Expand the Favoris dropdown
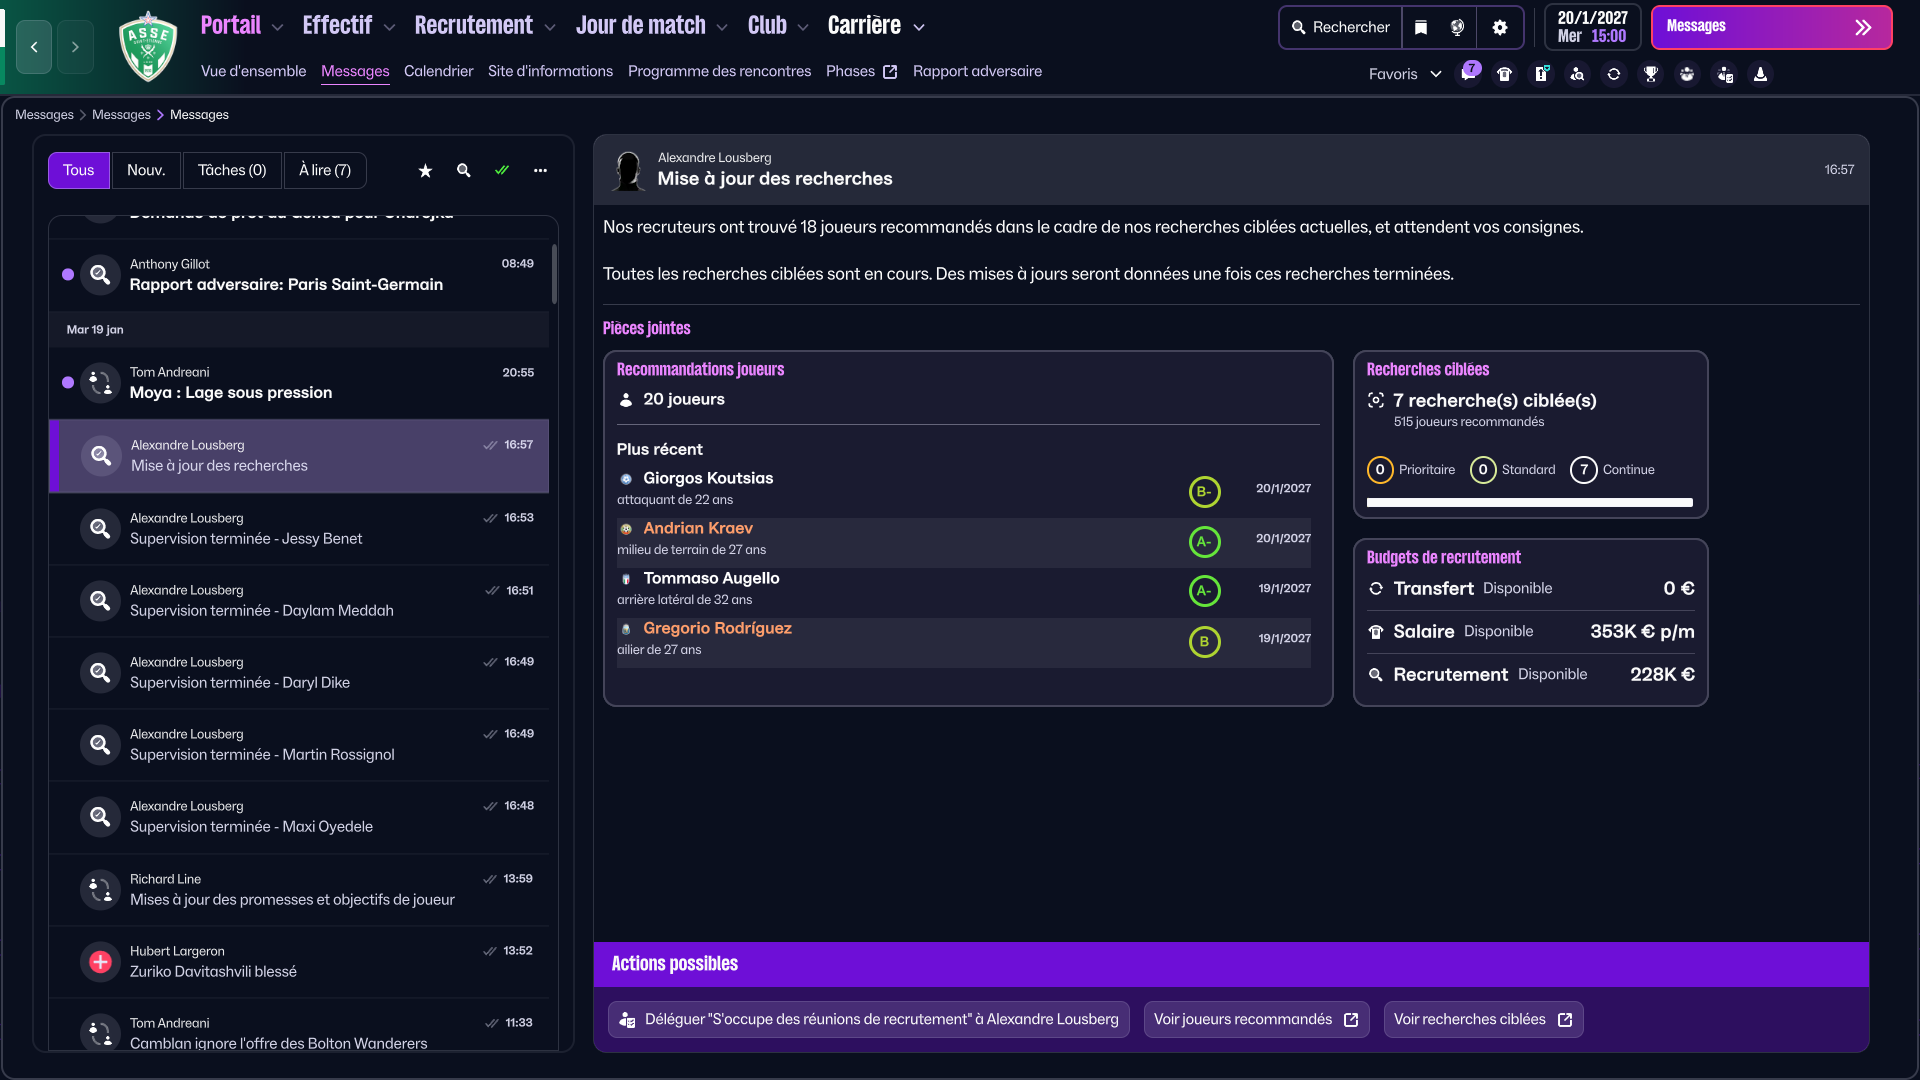The height and width of the screenshot is (1080, 1920). point(1405,74)
